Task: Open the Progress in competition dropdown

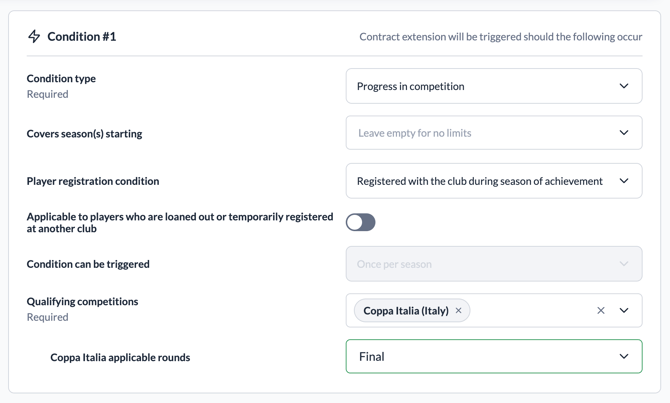Action: (480, 86)
